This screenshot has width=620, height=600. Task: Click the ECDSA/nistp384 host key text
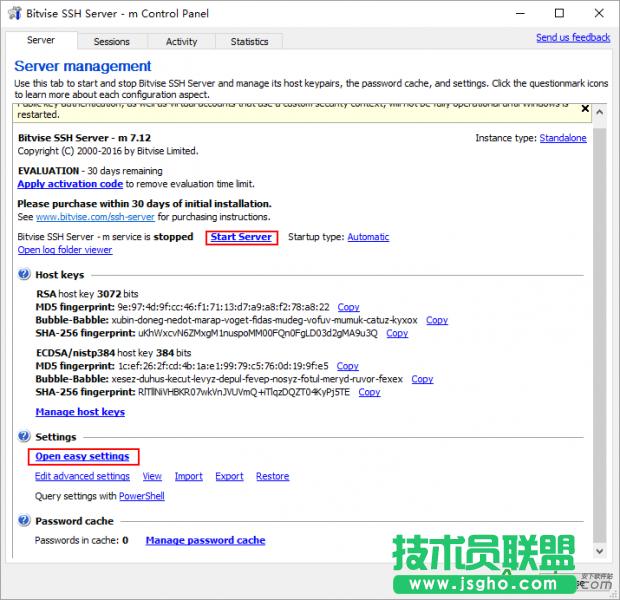(113, 353)
